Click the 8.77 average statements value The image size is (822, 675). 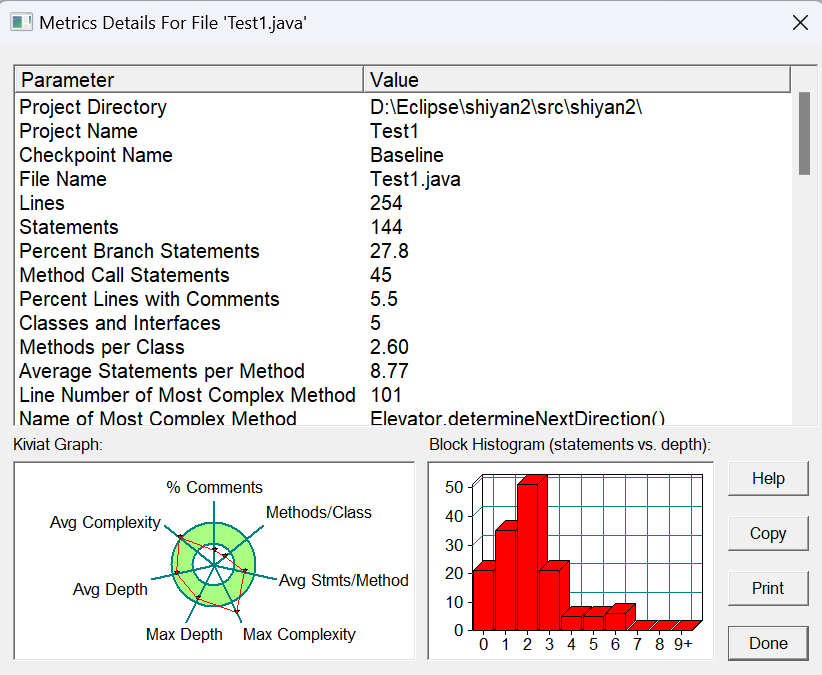click(x=389, y=372)
